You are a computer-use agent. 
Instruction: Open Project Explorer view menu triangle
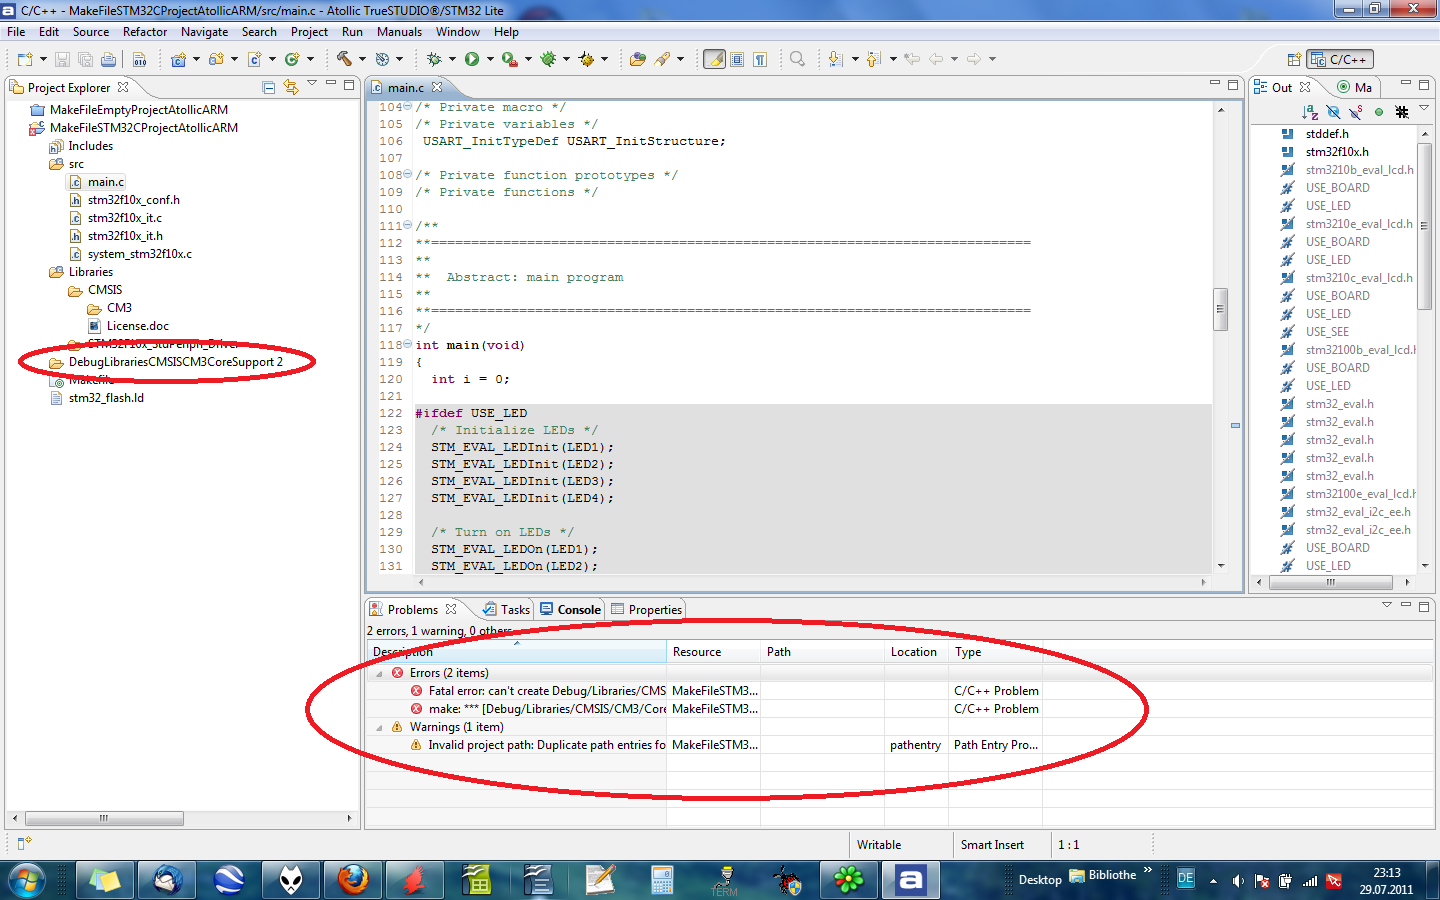click(x=312, y=84)
